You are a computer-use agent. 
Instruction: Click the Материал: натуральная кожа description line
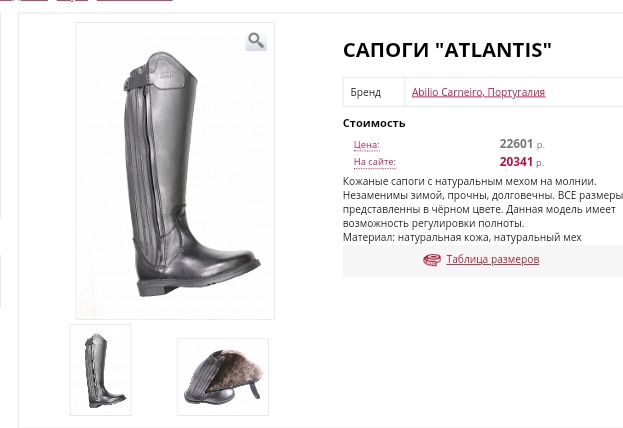(x=461, y=238)
